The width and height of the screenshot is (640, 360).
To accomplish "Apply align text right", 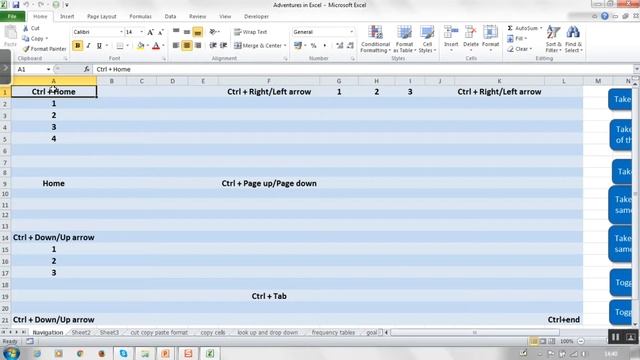I will tap(198, 45).
